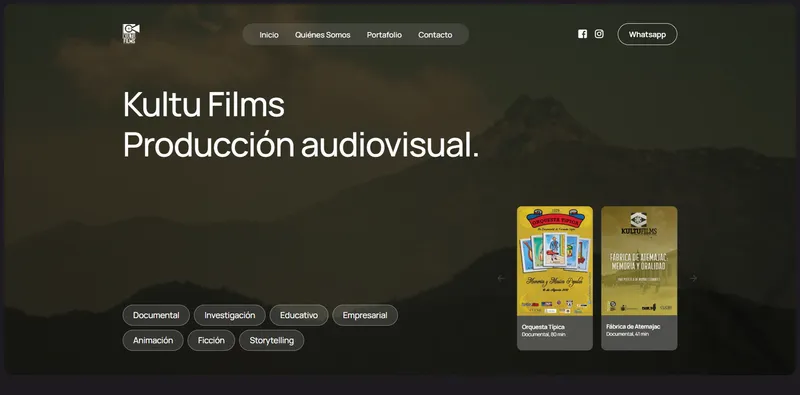The image size is (800, 395).
Task: Click the Whatsapp button
Action: [647, 34]
